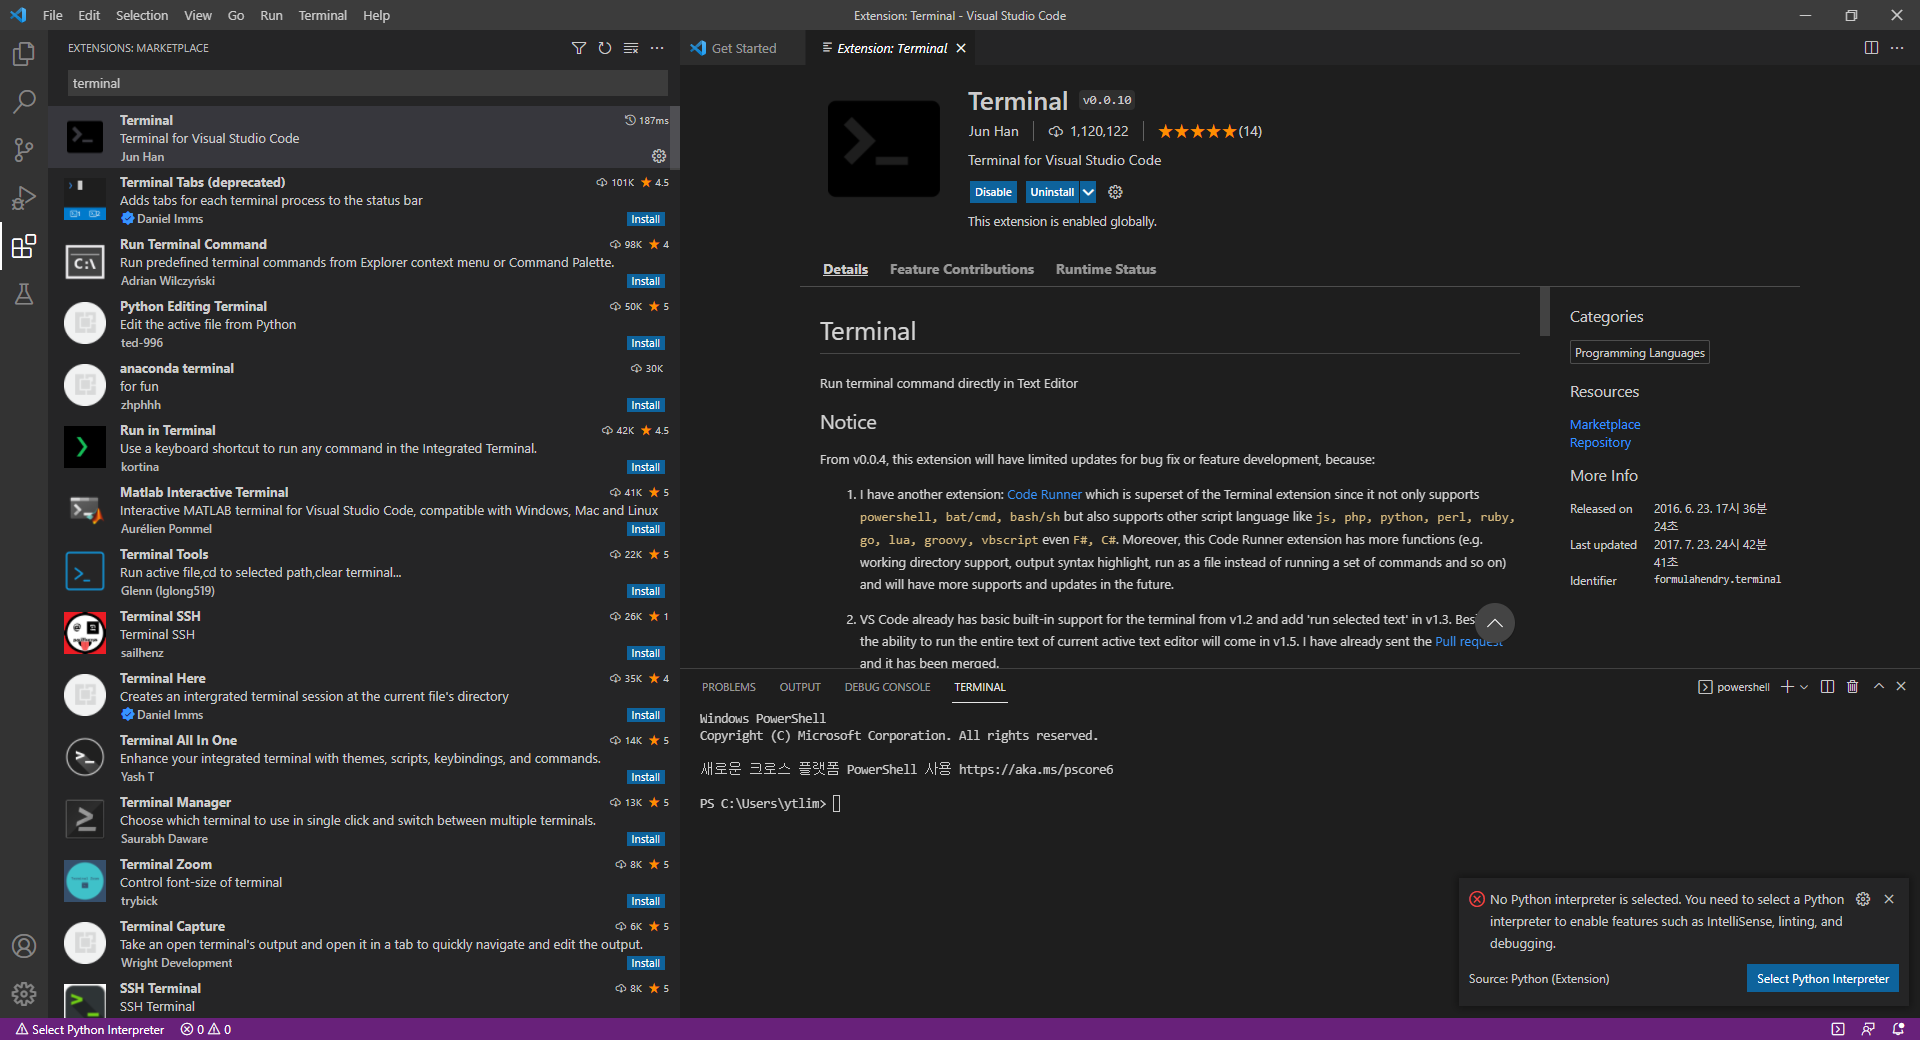The width and height of the screenshot is (1920, 1040).
Task: Click the feedback icon in status bar
Action: click(x=1868, y=1029)
